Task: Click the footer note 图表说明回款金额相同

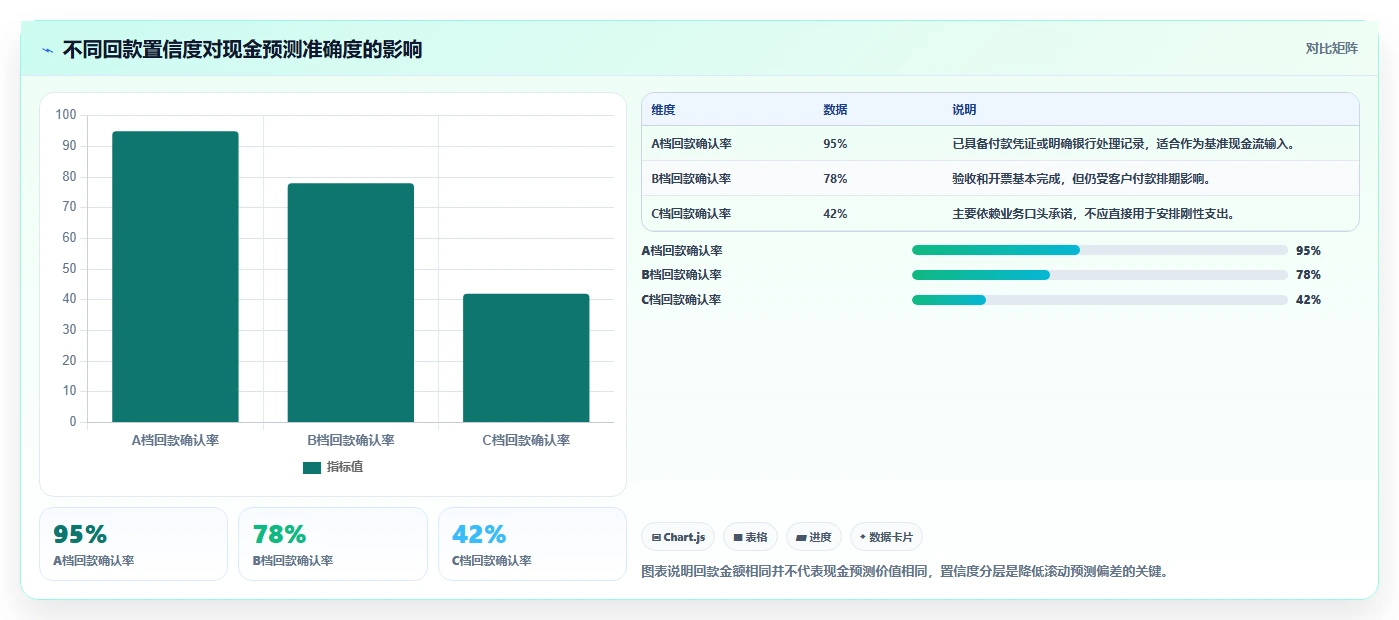Action: pyautogui.click(x=904, y=572)
